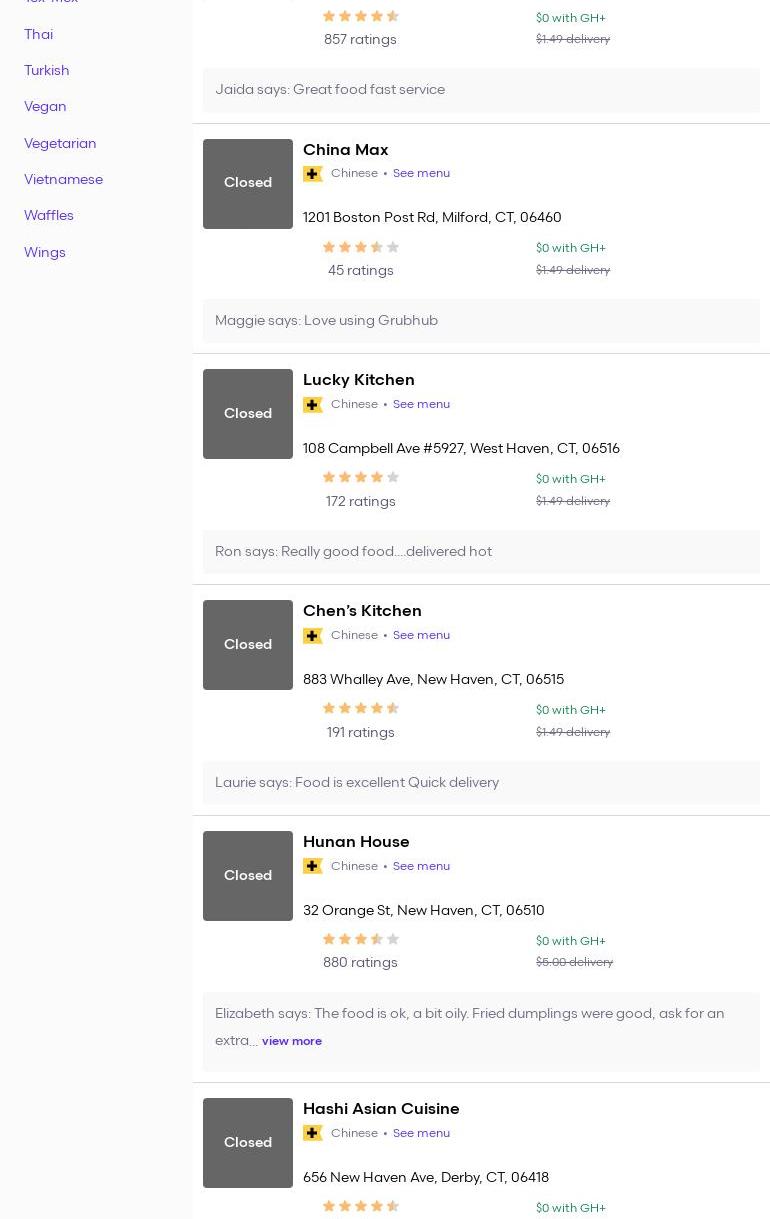Click the GH+ badge icon under Chen's Kitchen

[x=313, y=636]
